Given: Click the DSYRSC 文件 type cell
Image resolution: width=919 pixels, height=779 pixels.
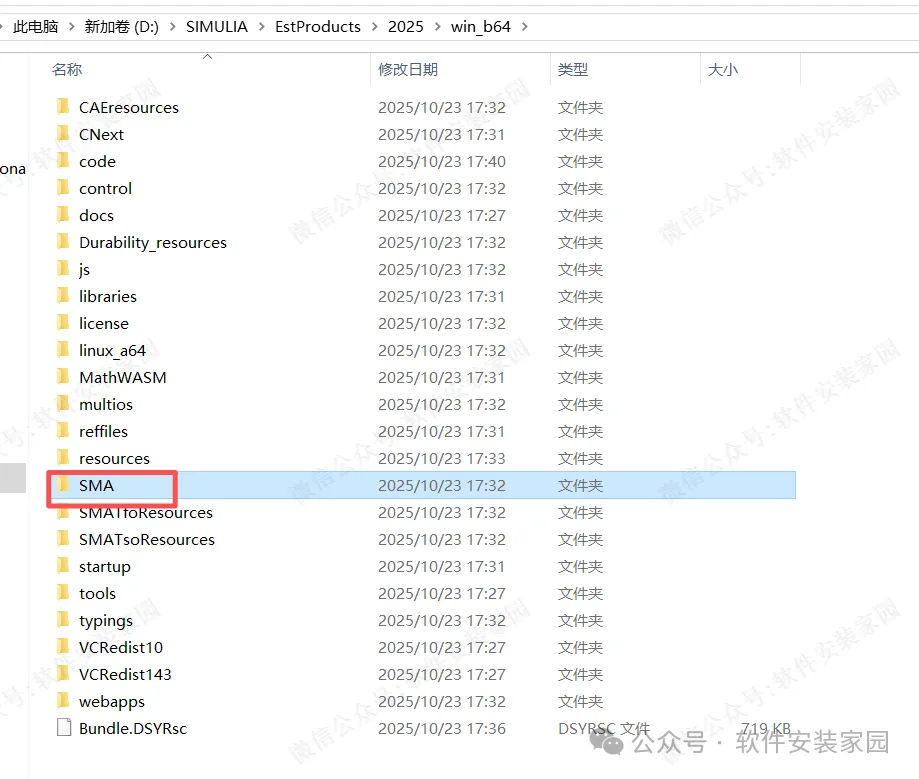Looking at the screenshot, I should point(604,728).
